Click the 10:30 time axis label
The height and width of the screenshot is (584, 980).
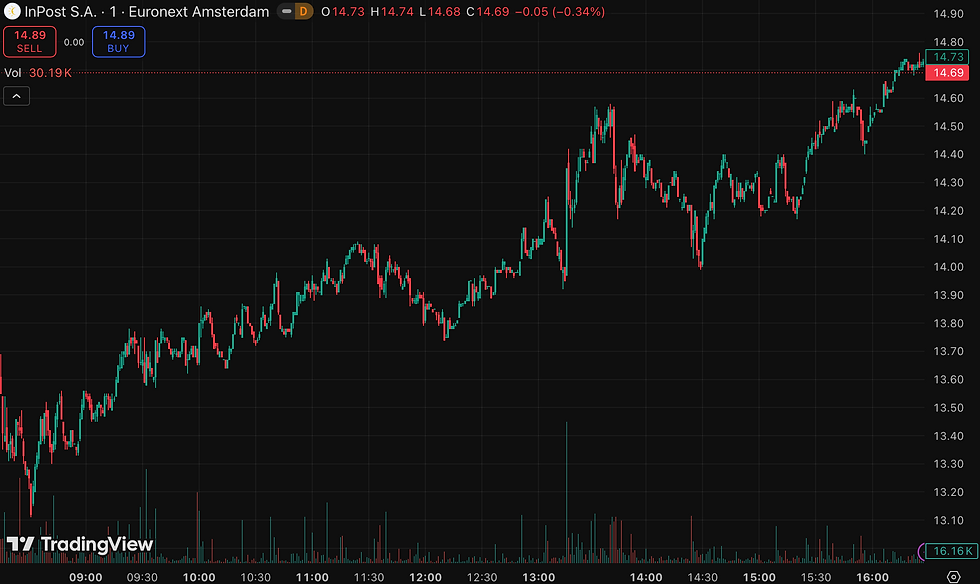256,577
